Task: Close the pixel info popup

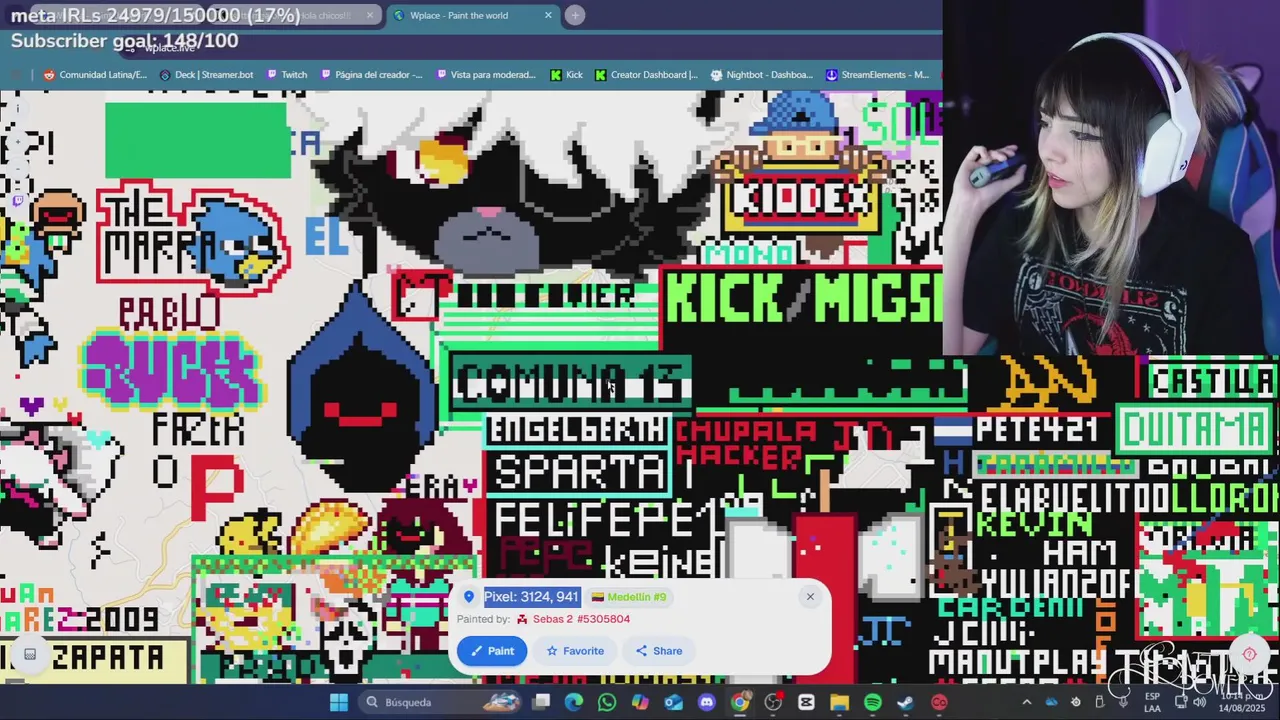Action: pyautogui.click(x=810, y=597)
